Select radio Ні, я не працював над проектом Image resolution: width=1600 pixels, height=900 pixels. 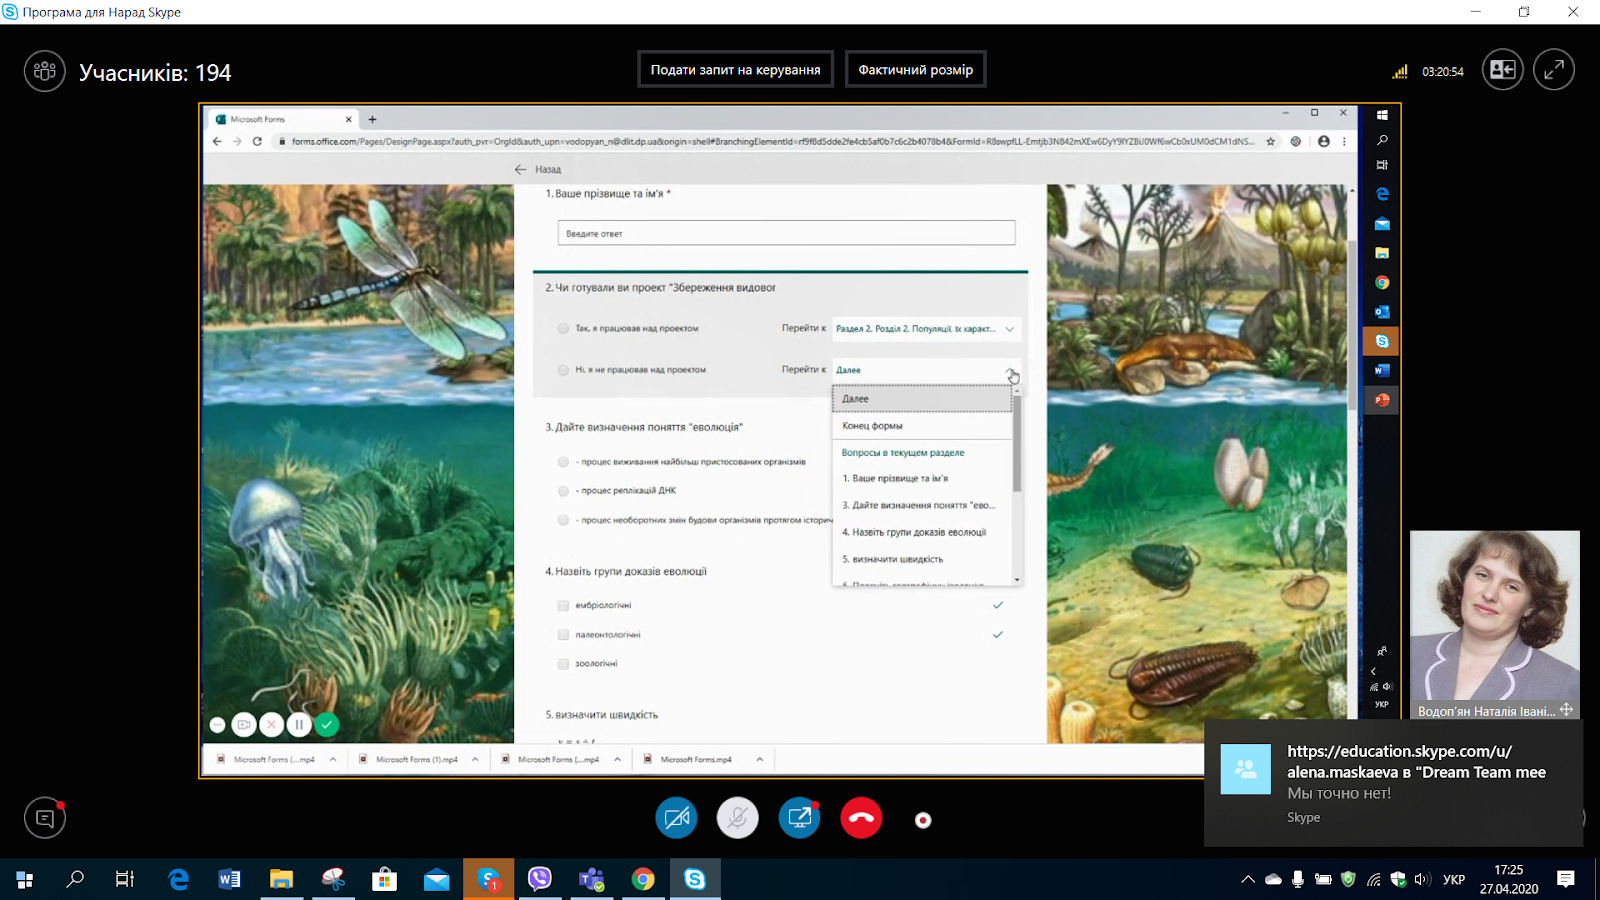(563, 370)
